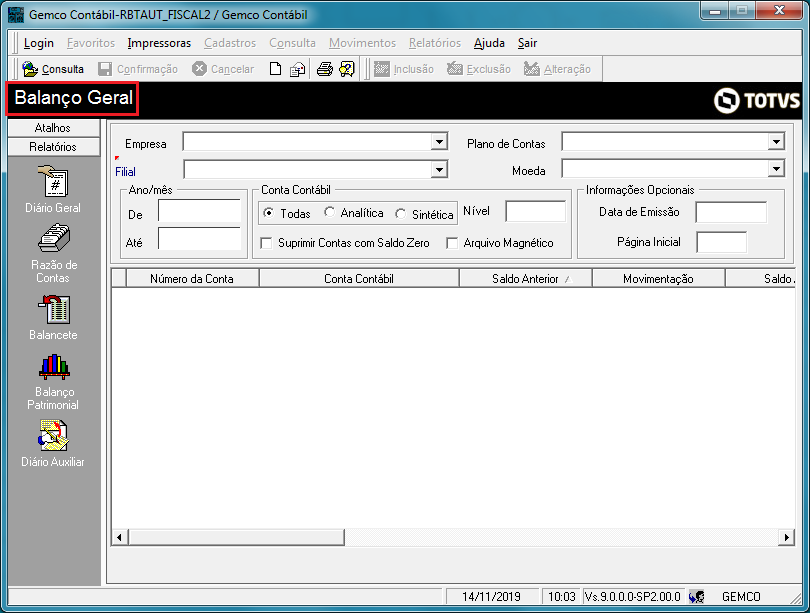Click the horizontal scrollbar left arrow
Screen dimensions: 810x613
coord(119,537)
